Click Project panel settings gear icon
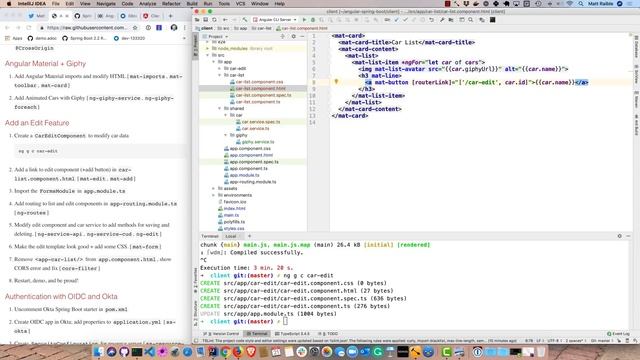The image size is (640, 360). tap(293, 37)
